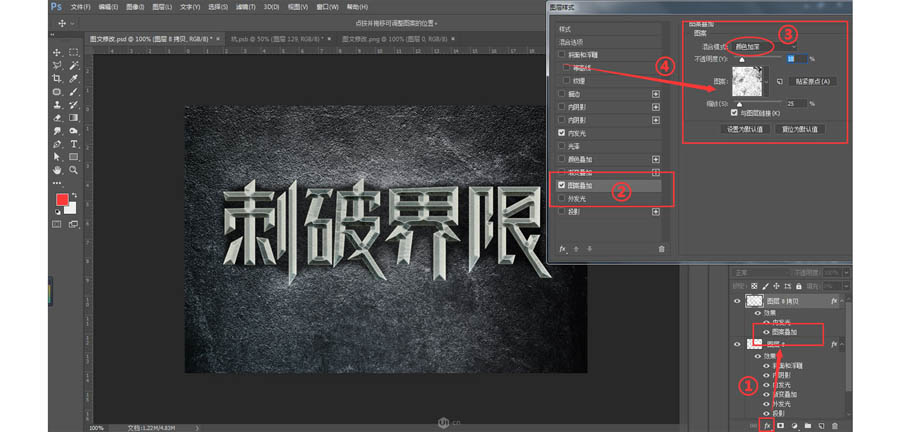Select the Path Selection tool
Viewport: 900px width, 432px height.
coord(57,157)
